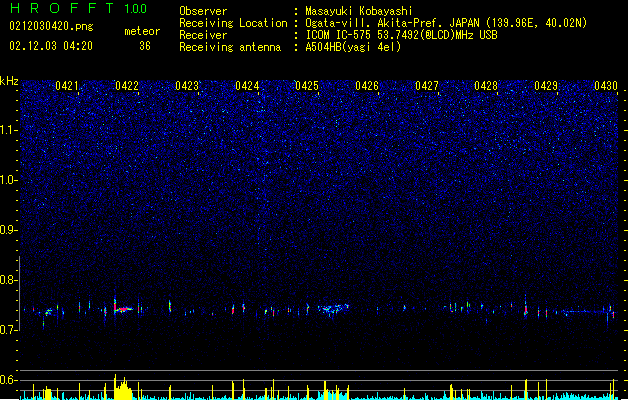This screenshot has width=629, height=400.
Task: Click the 0425 time marker
Action: [x=307, y=86]
